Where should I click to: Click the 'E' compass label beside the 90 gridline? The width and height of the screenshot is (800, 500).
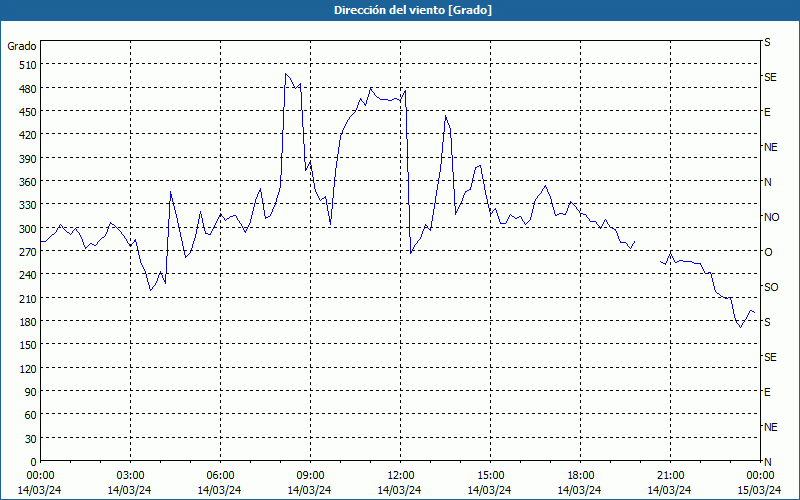pos(767,392)
